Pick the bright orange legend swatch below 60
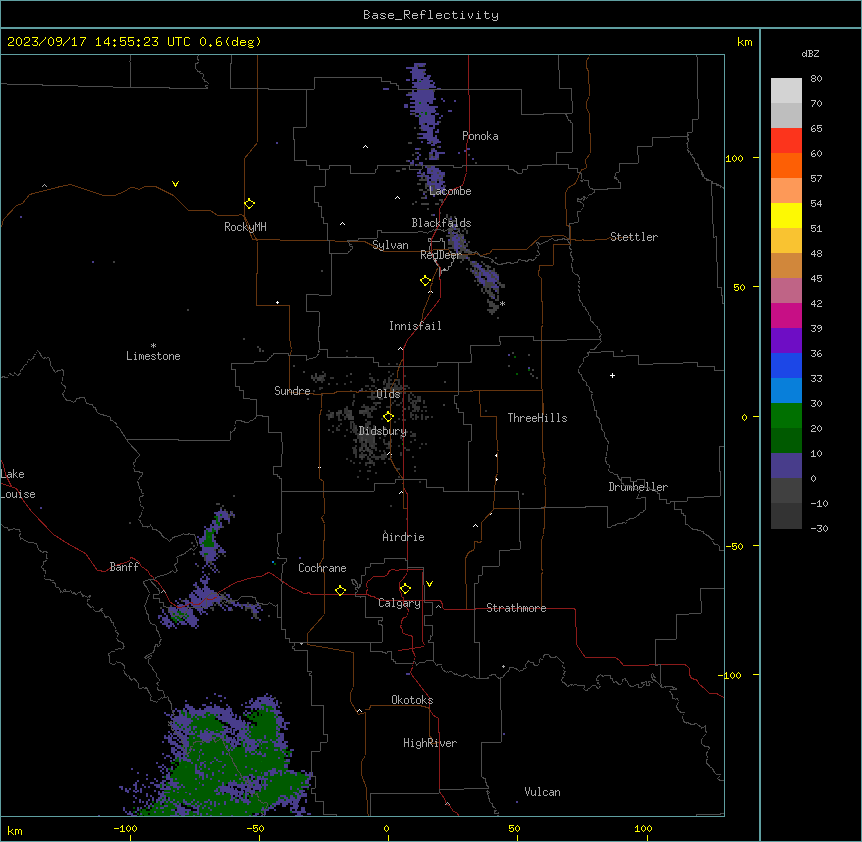862x842 pixels. click(x=786, y=165)
